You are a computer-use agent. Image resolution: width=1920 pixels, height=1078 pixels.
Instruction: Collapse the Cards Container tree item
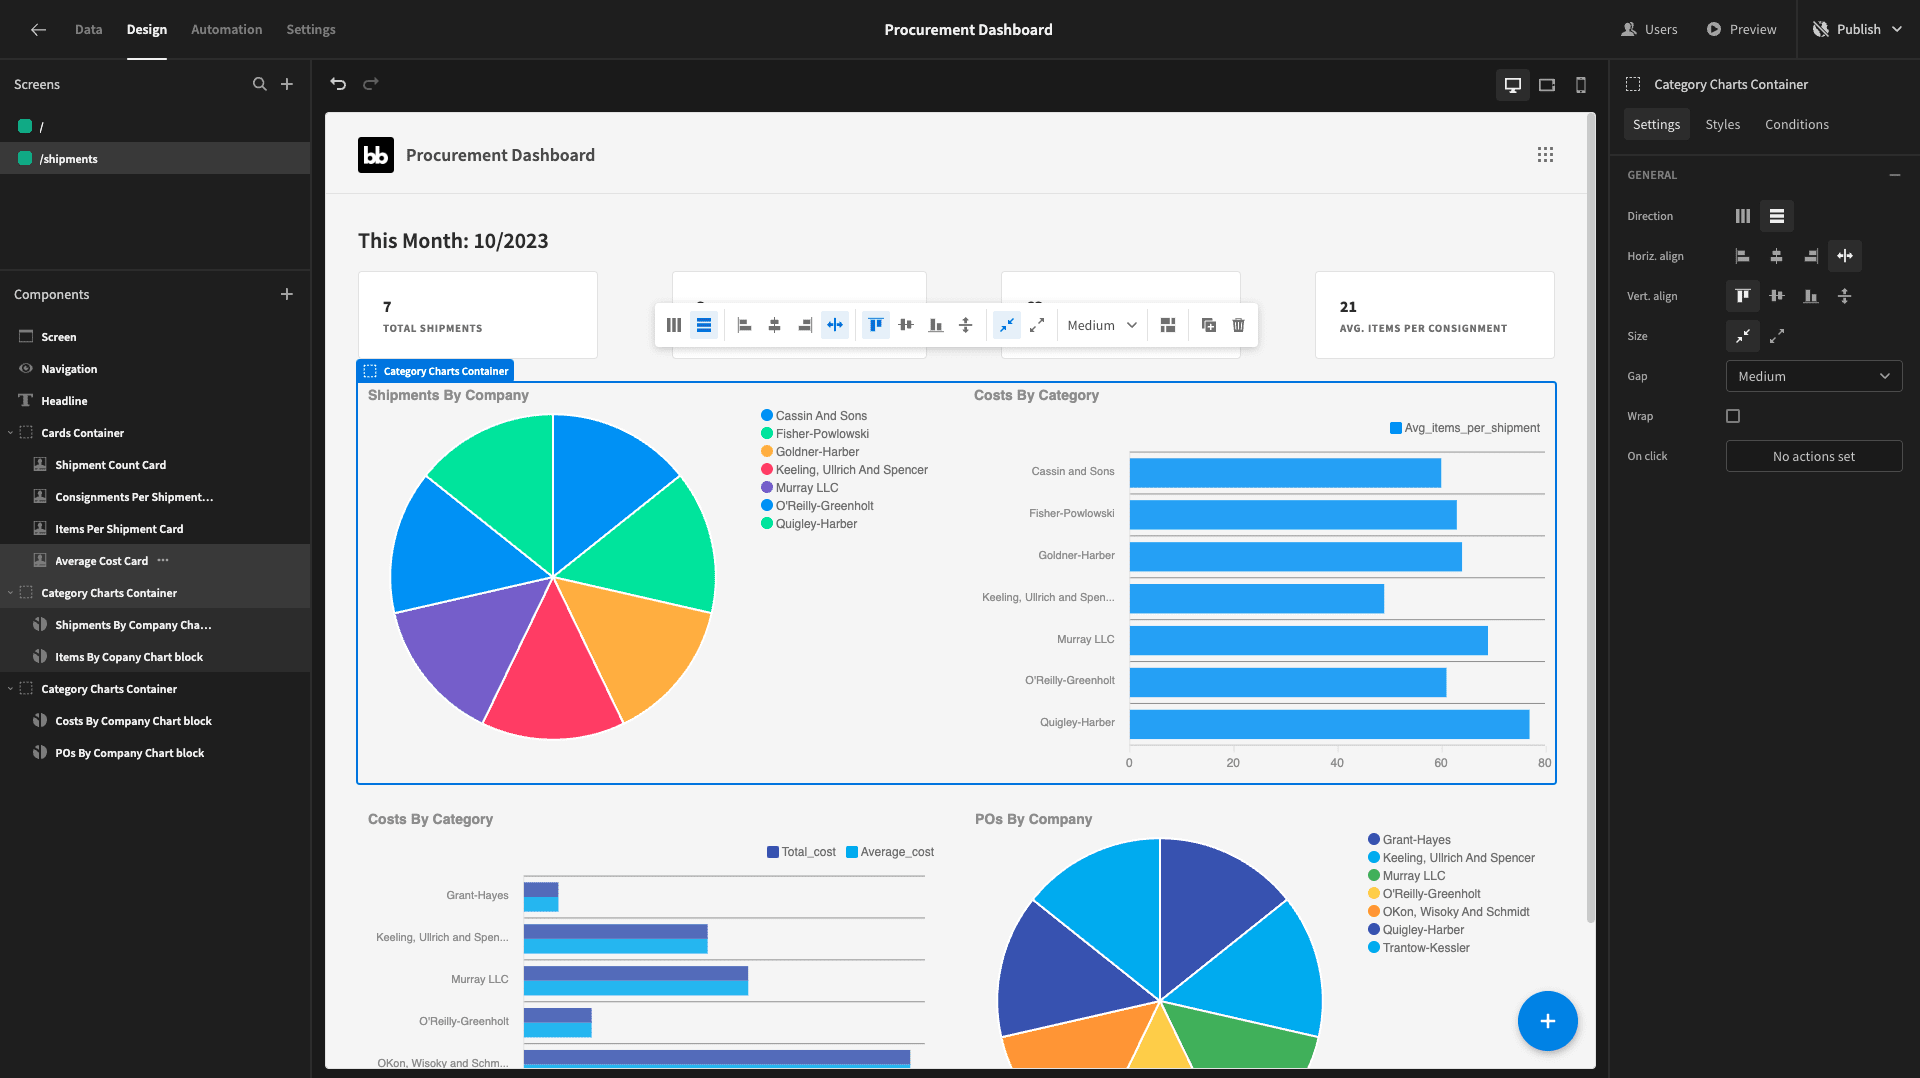click(x=11, y=433)
